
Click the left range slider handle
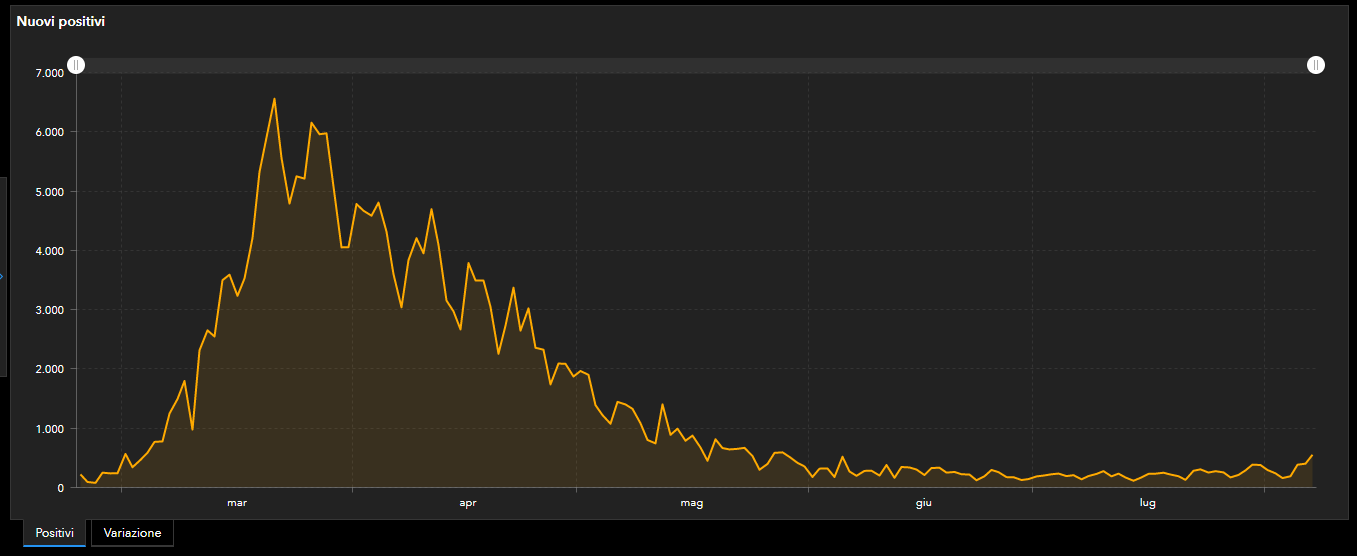tap(77, 65)
